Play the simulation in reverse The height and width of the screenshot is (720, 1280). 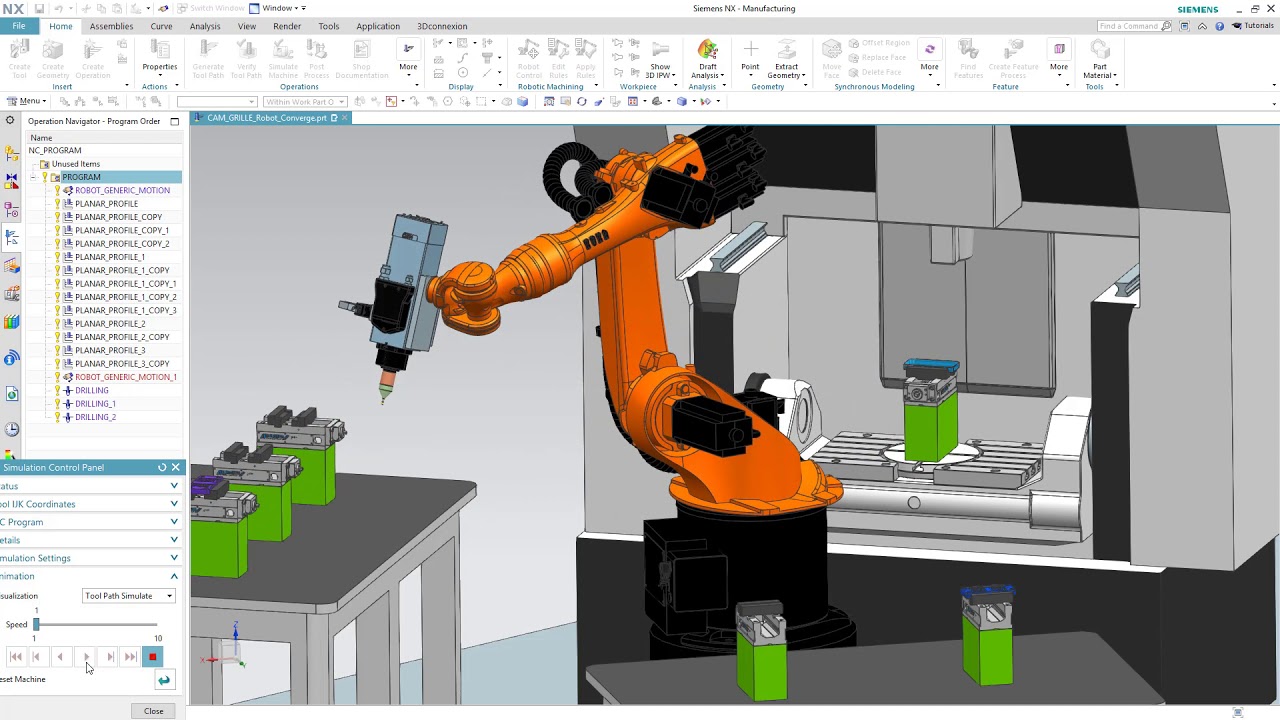[60, 657]
